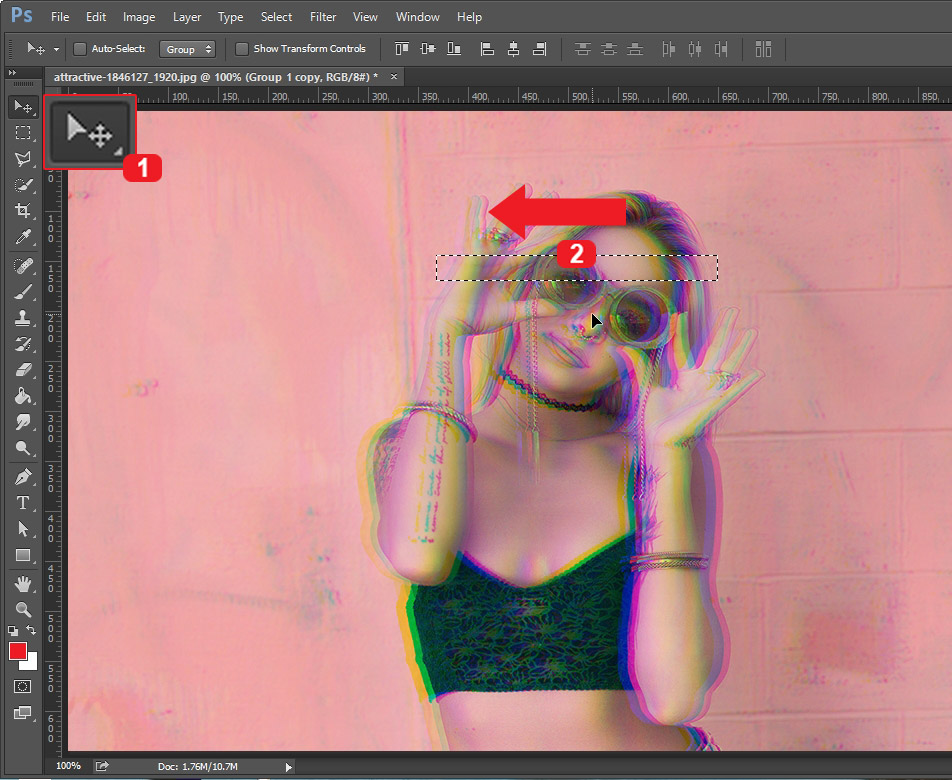The image size is (952, 780).
Task: Click the Auto-Align Layers icon
Action: pos(763,49)
